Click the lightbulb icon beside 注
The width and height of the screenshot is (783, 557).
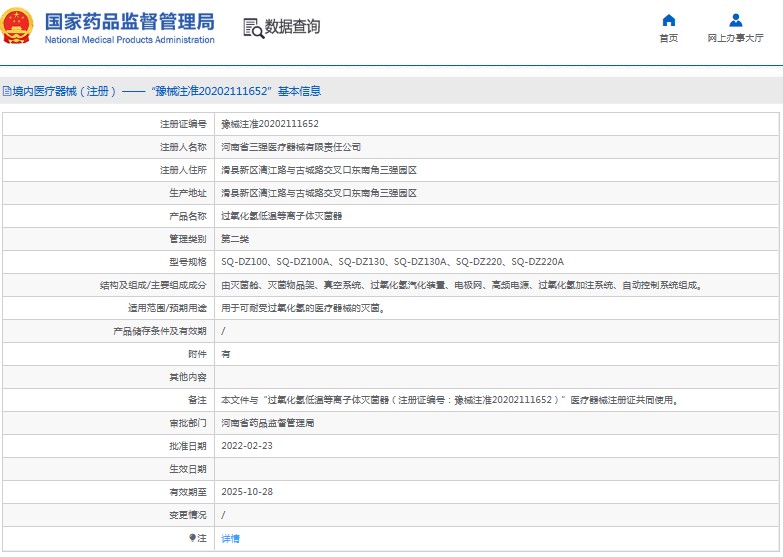pos(191,538)
